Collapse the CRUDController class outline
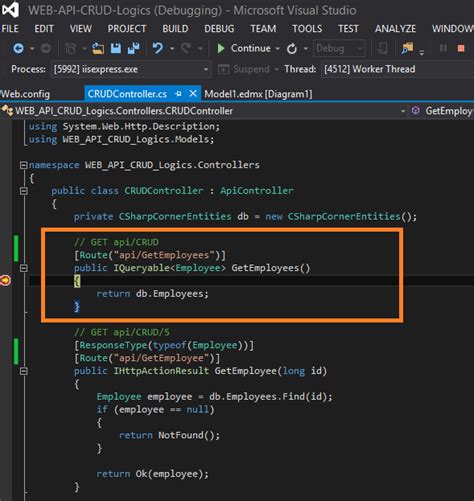Screen dimensions: 474x501 pos(23,191)
